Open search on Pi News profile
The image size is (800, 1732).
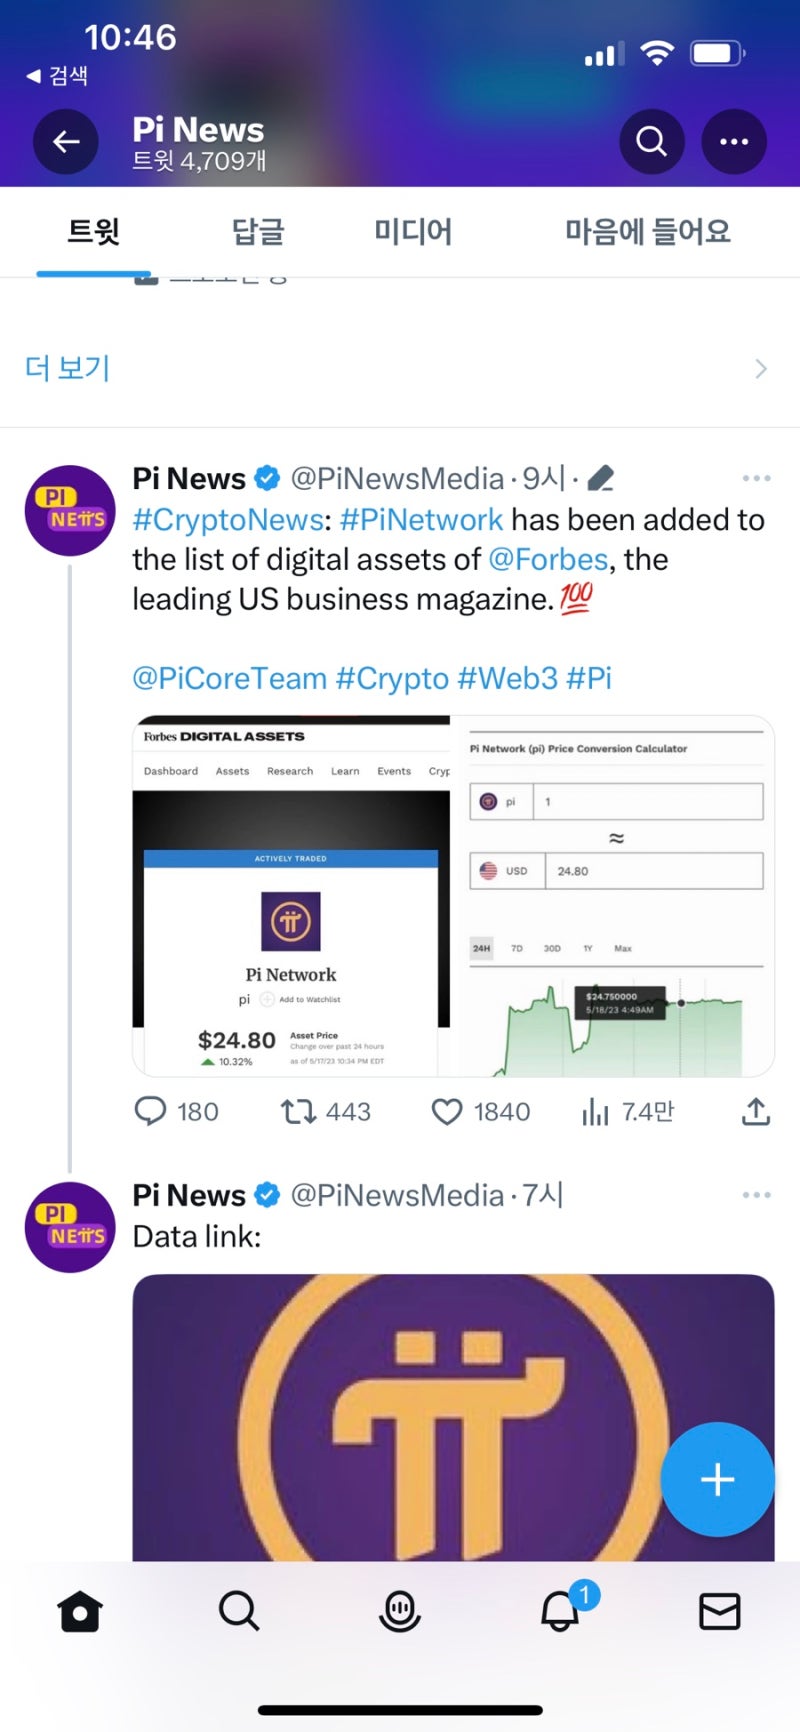click(651, 142)
